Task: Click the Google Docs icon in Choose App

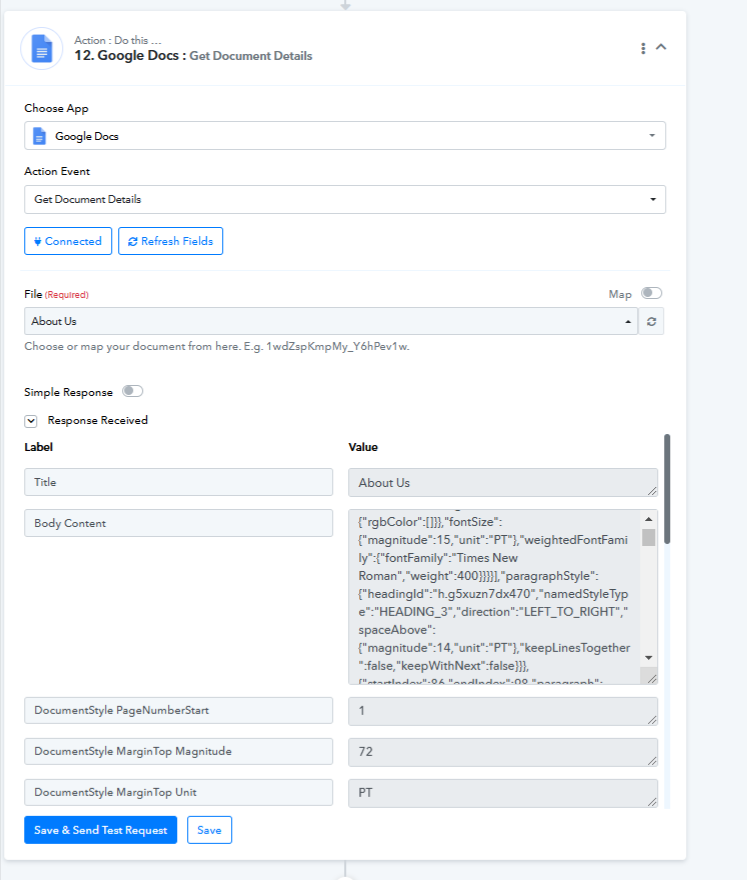Action: point(39,136)
